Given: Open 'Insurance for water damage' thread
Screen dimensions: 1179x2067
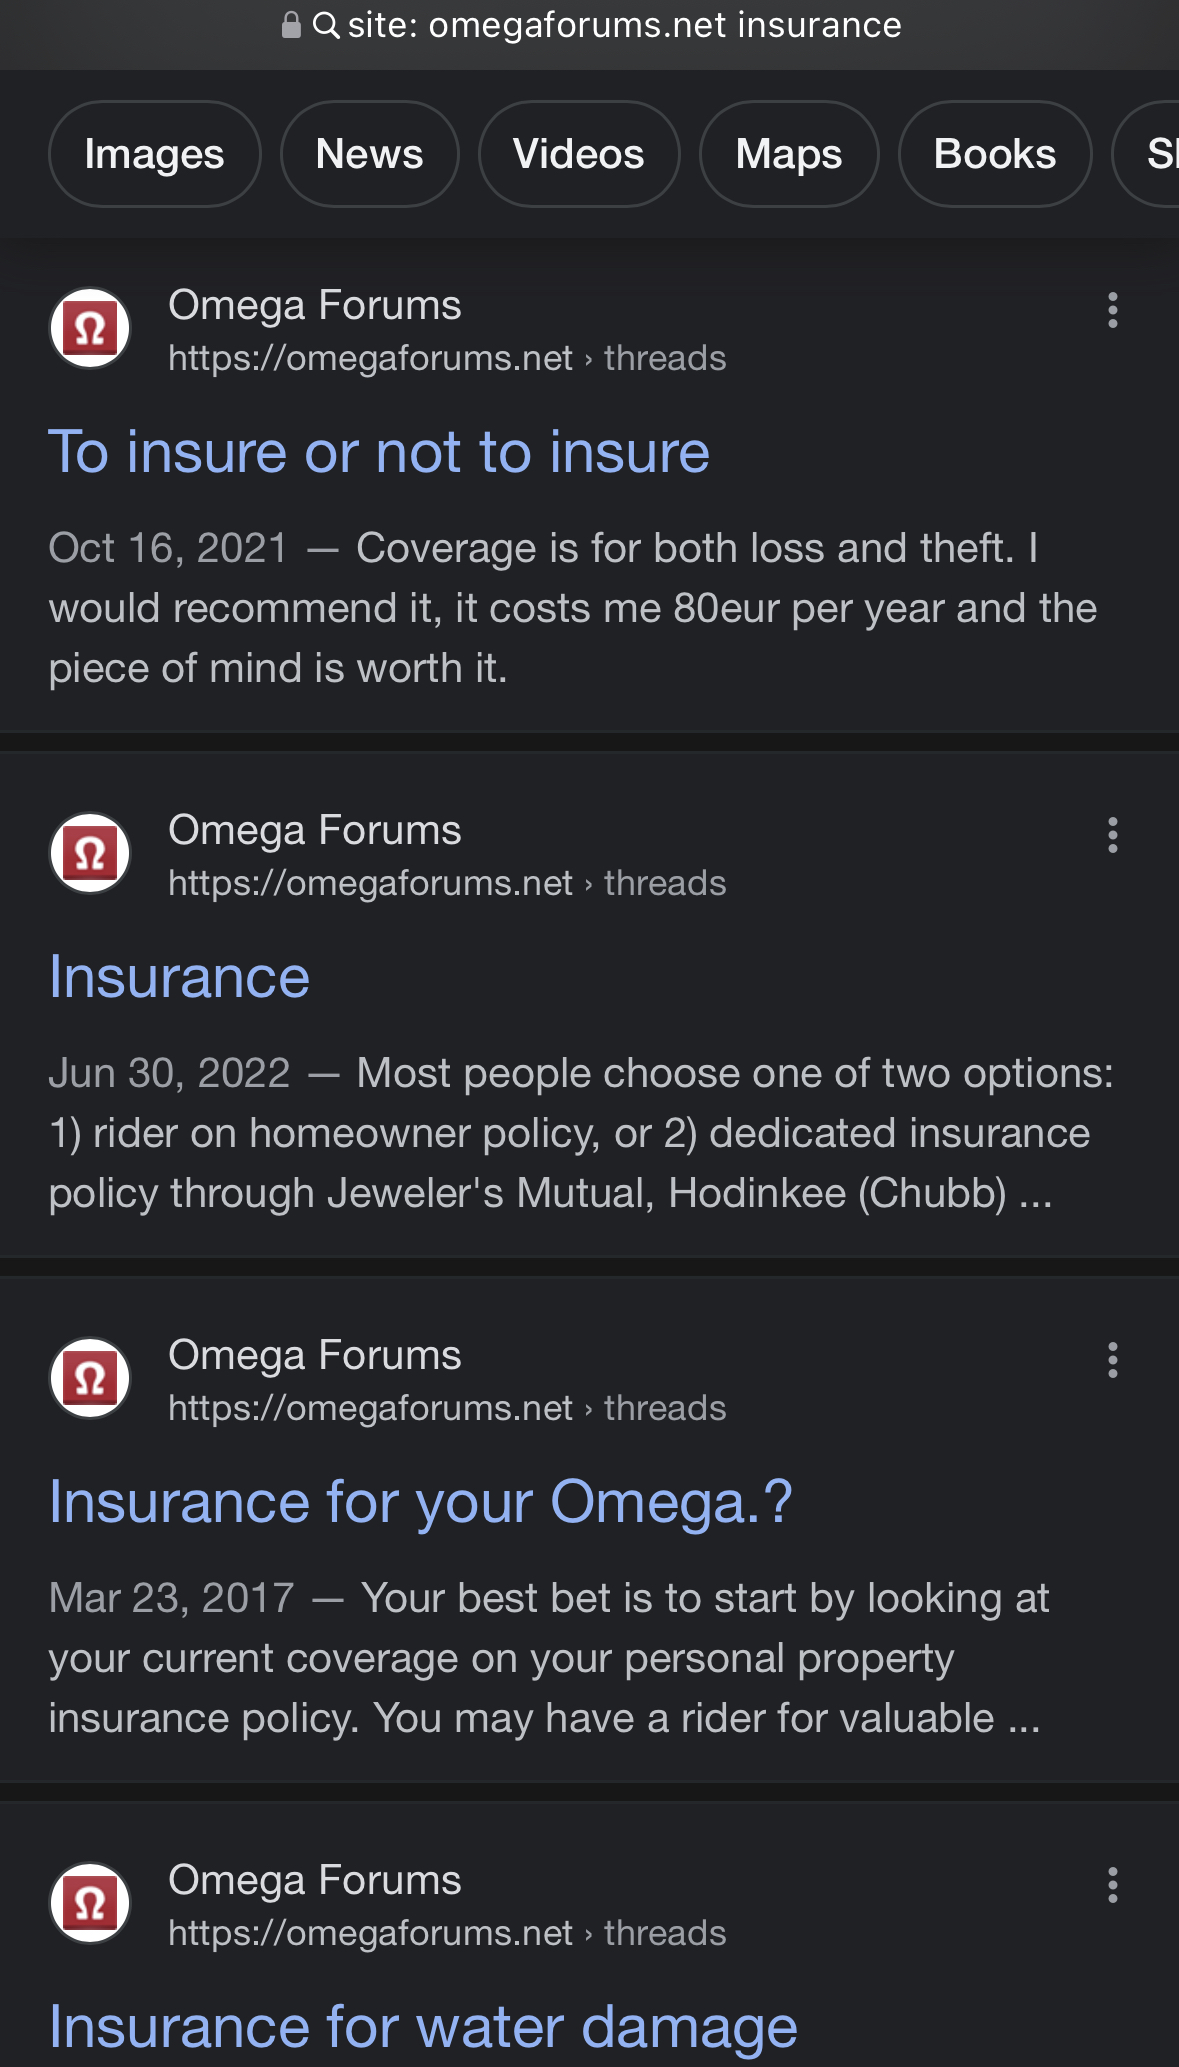Looking at the screenshot, I should (x=423, y=2027).
